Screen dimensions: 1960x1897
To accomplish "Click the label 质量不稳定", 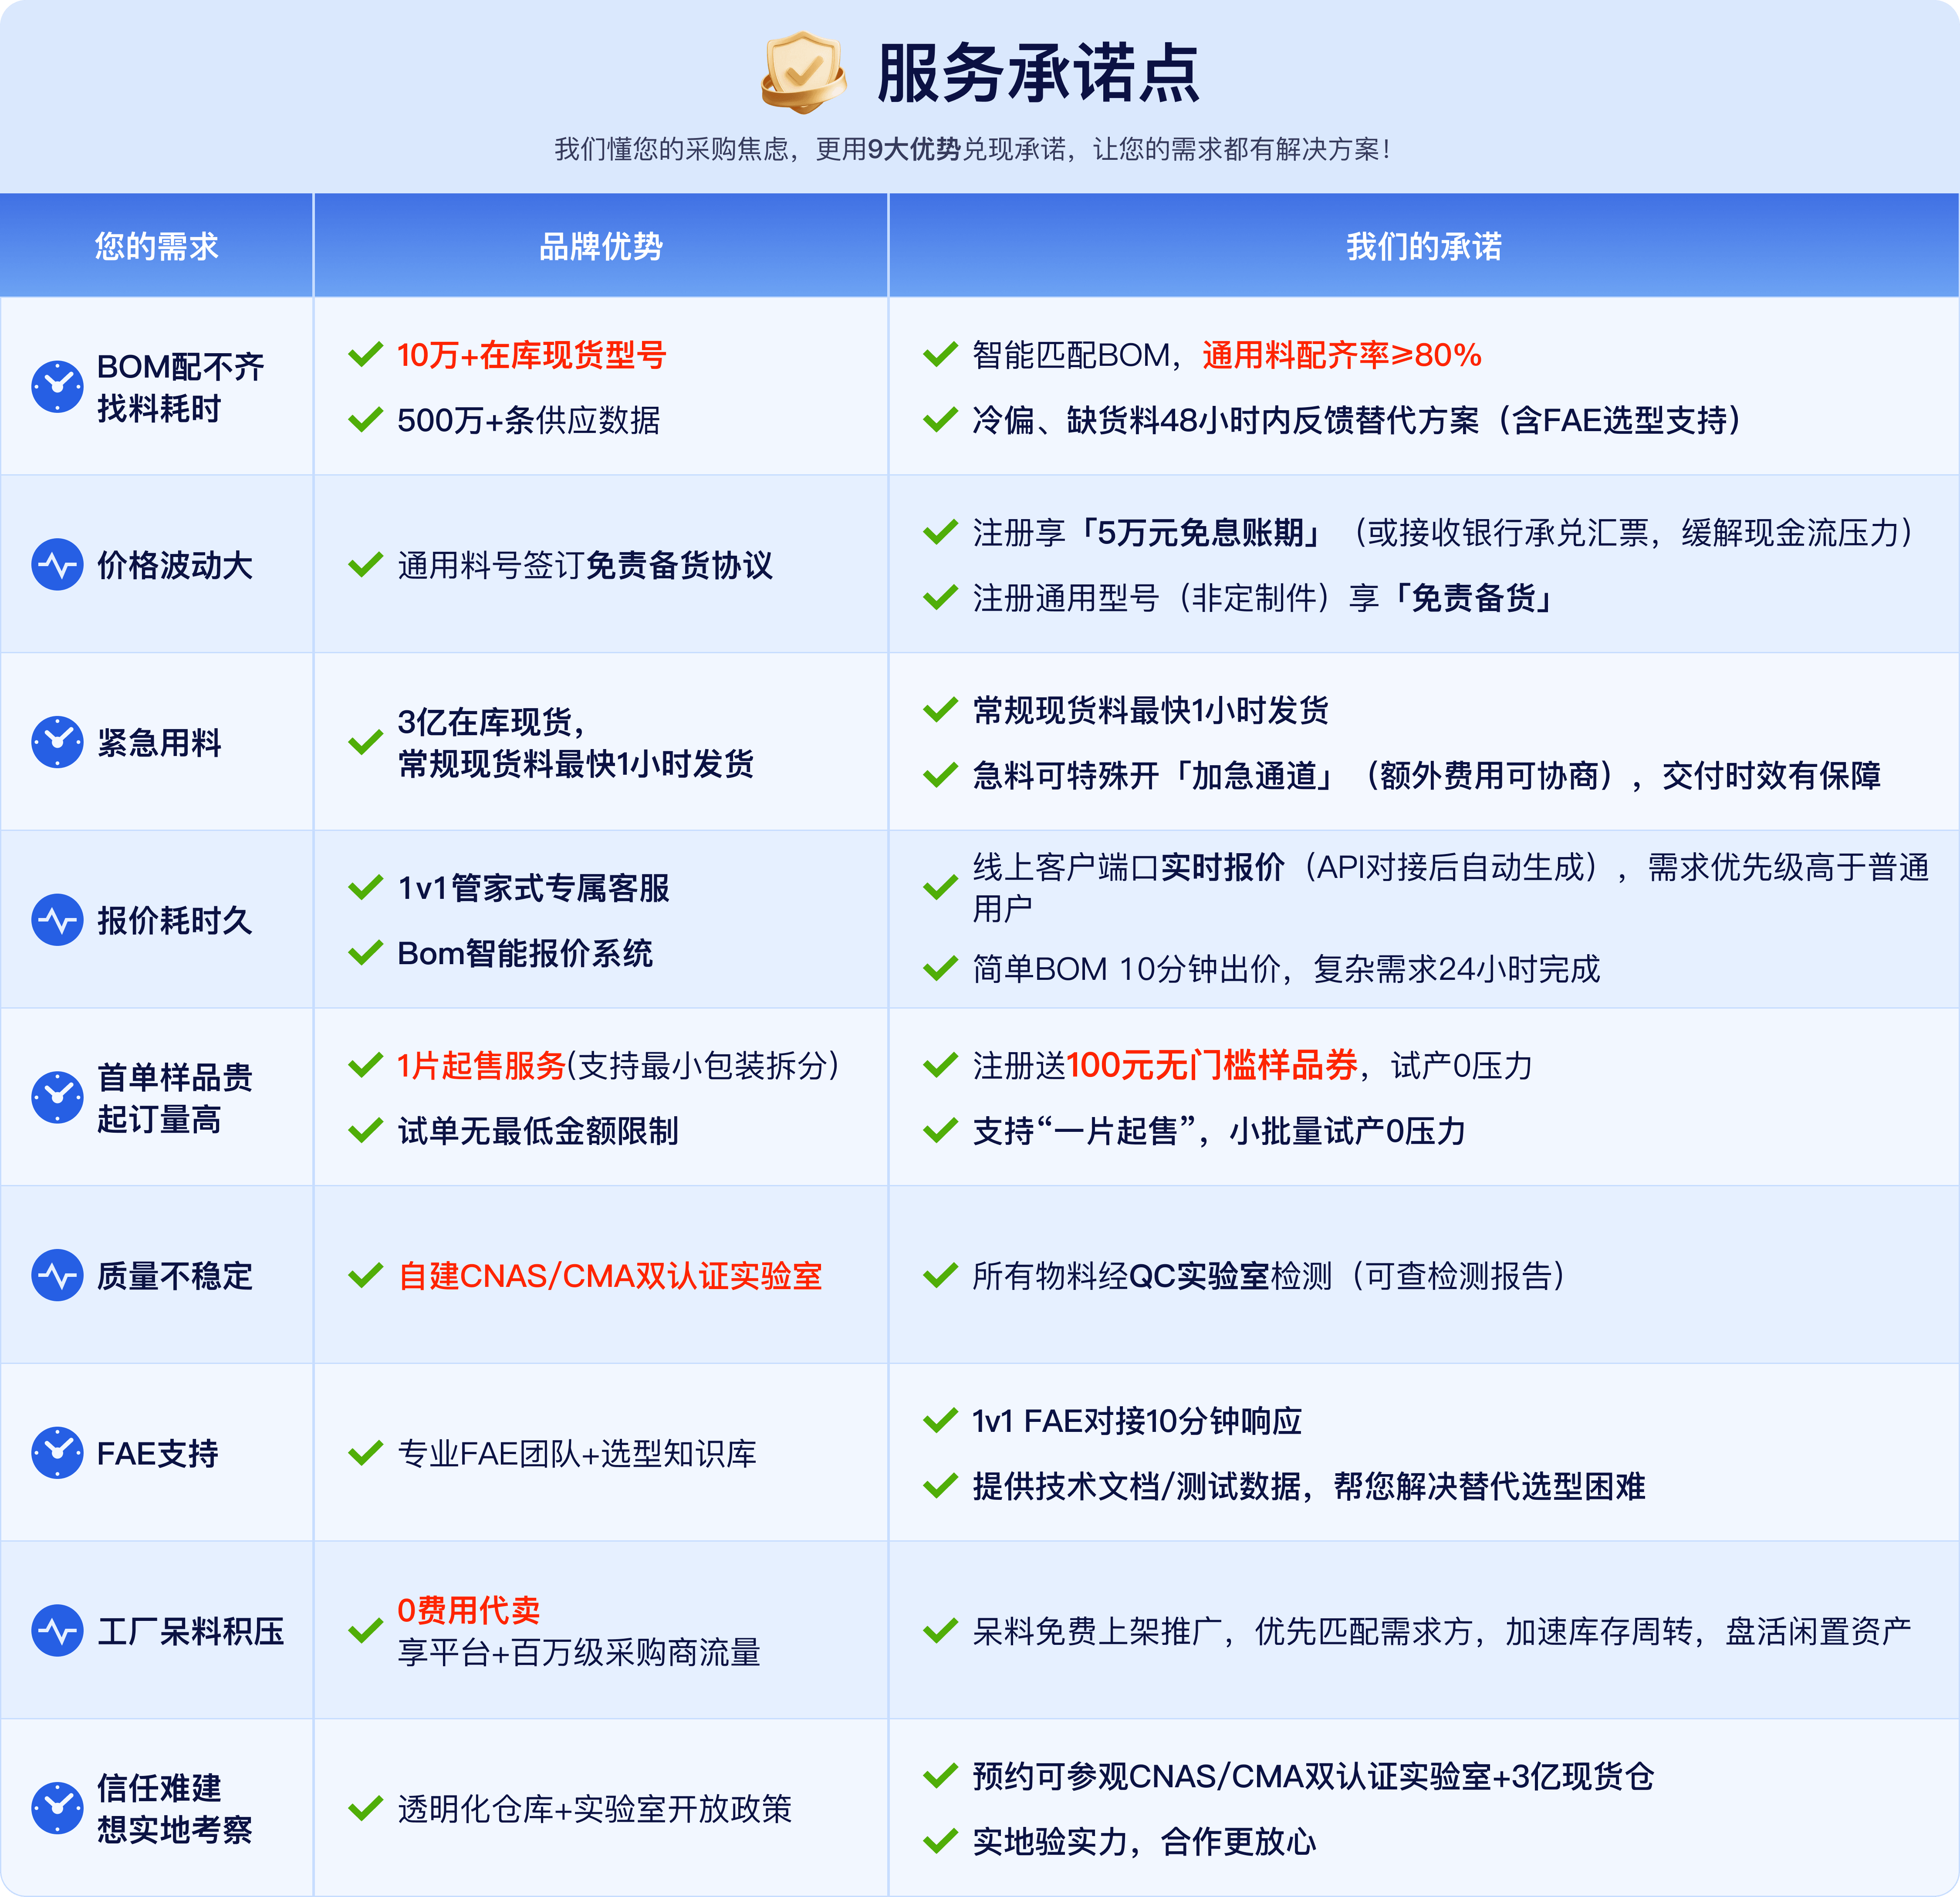I will (x=175, y=1276).
